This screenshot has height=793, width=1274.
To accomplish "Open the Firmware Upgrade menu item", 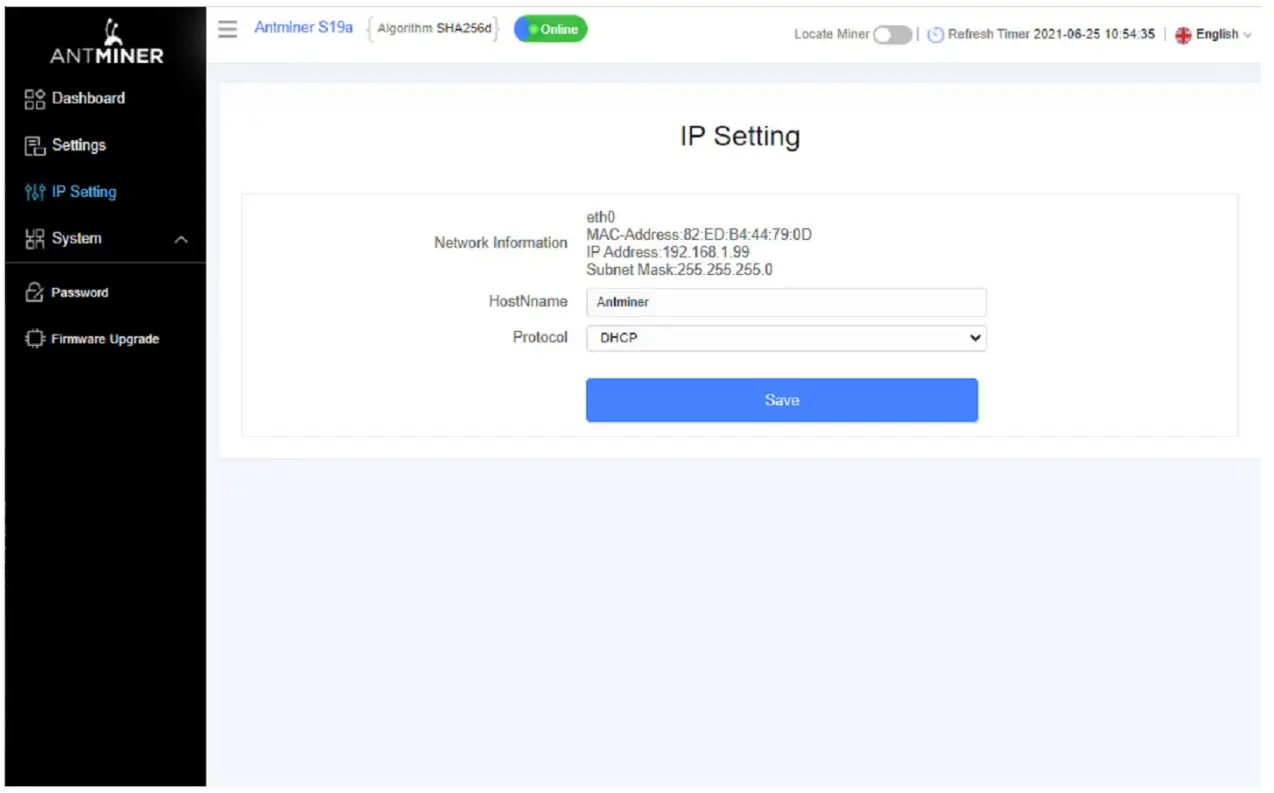I will coord(106,339).
